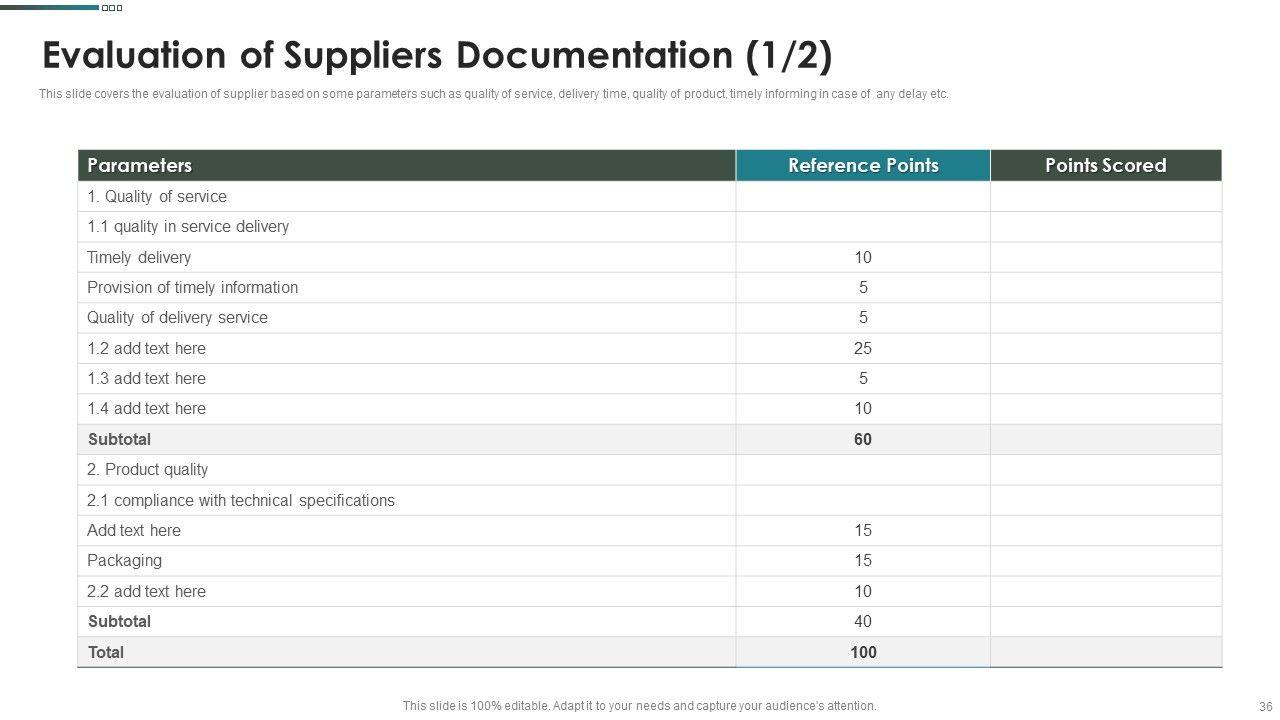Click the "Parameters" column header
Screen dimensions: 1280x720
[407, 165]
